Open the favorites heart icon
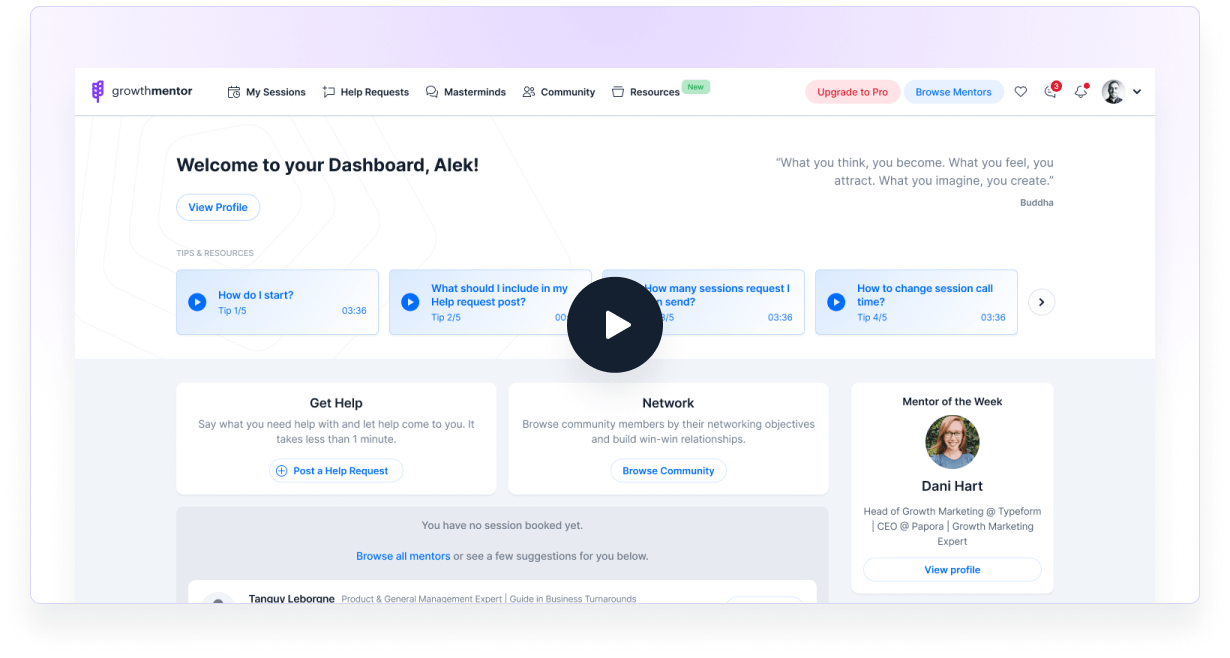Image resolution: width=1230 pixels, height=658 pixels. [x=1021, y=91]
